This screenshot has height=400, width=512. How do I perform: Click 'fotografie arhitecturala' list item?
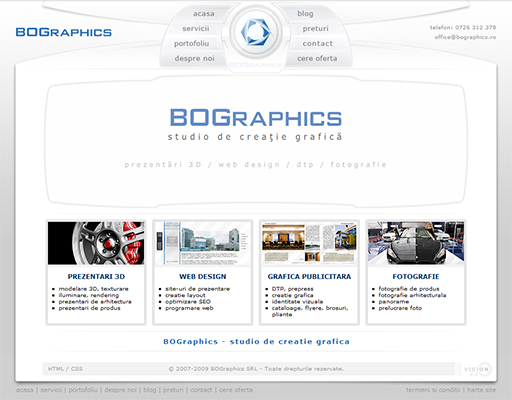(412, 295)
